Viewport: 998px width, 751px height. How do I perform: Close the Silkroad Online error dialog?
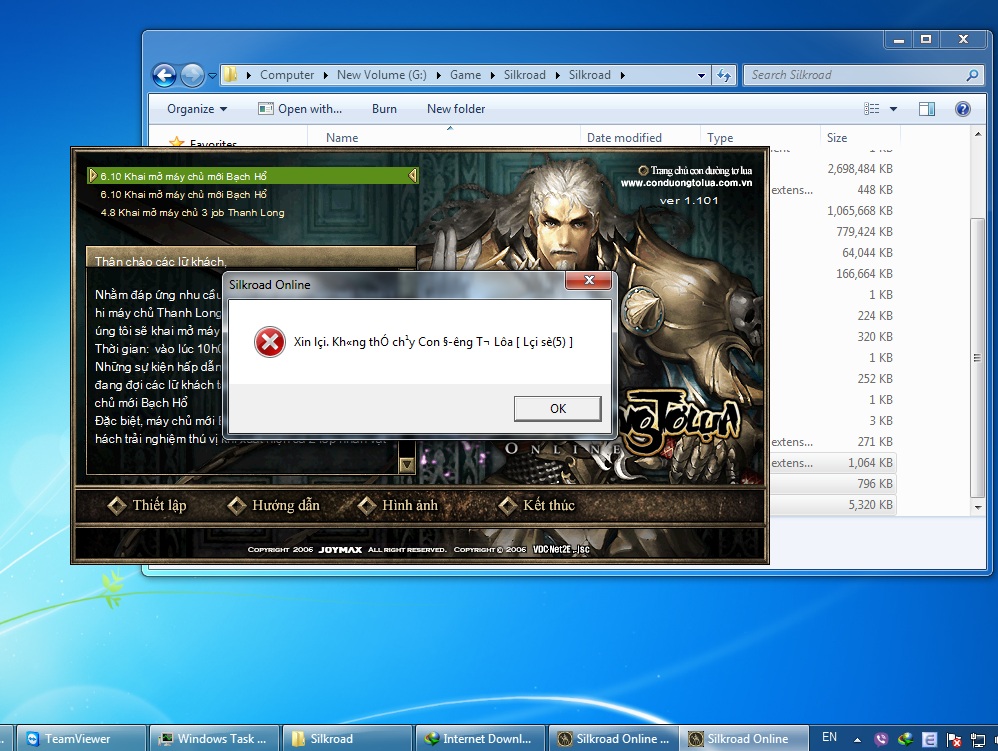(x=589, y=280)
